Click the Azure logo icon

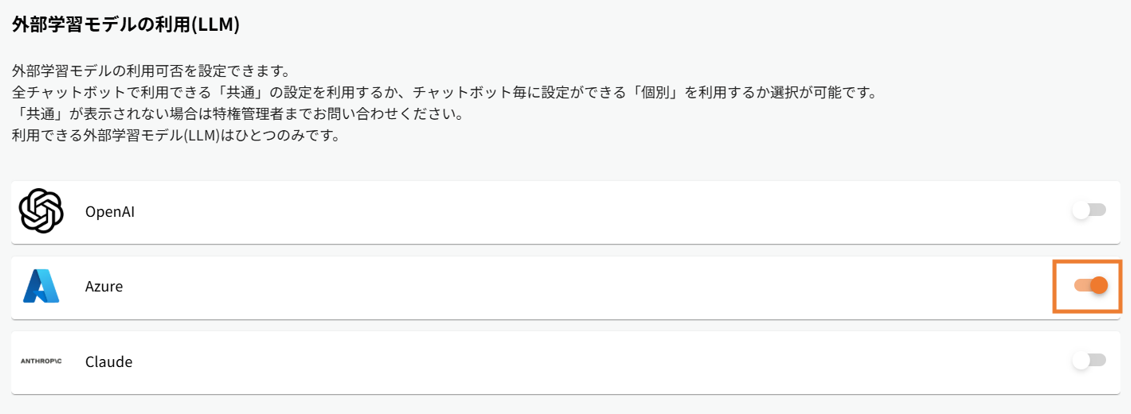41,287
